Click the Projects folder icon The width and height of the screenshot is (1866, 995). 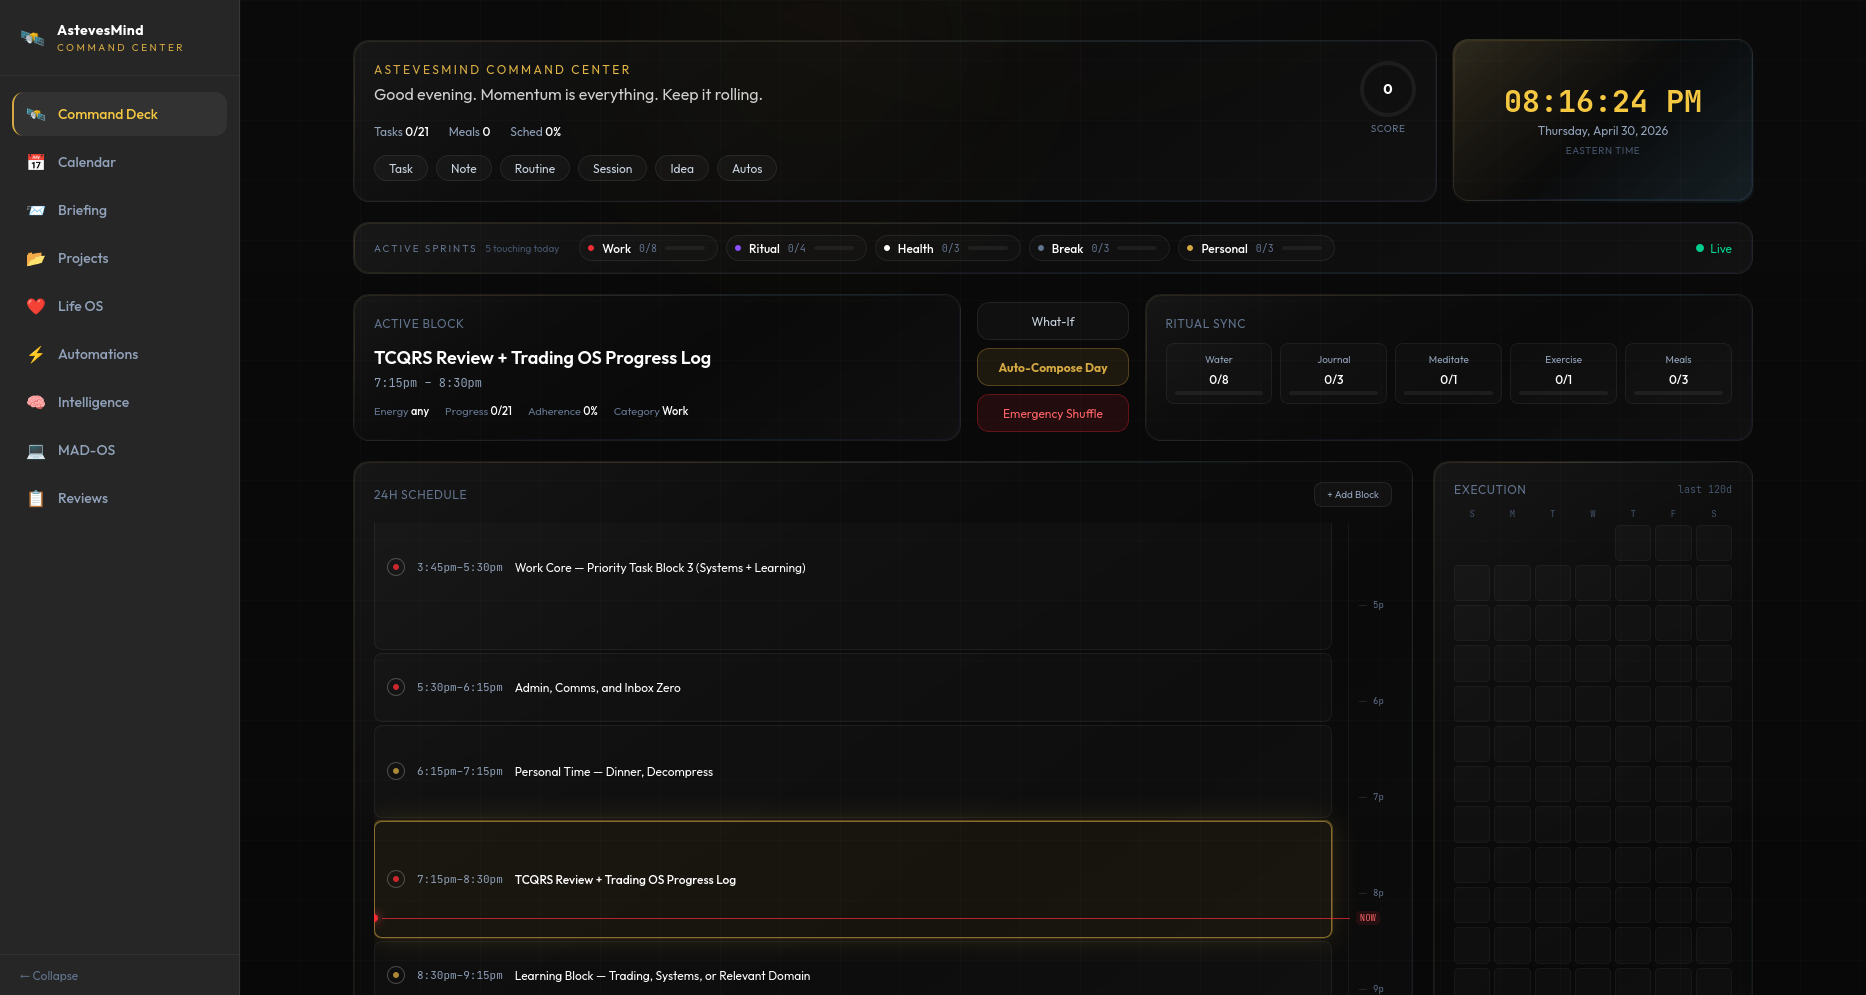pyautogui.click(x=36, y=258)
